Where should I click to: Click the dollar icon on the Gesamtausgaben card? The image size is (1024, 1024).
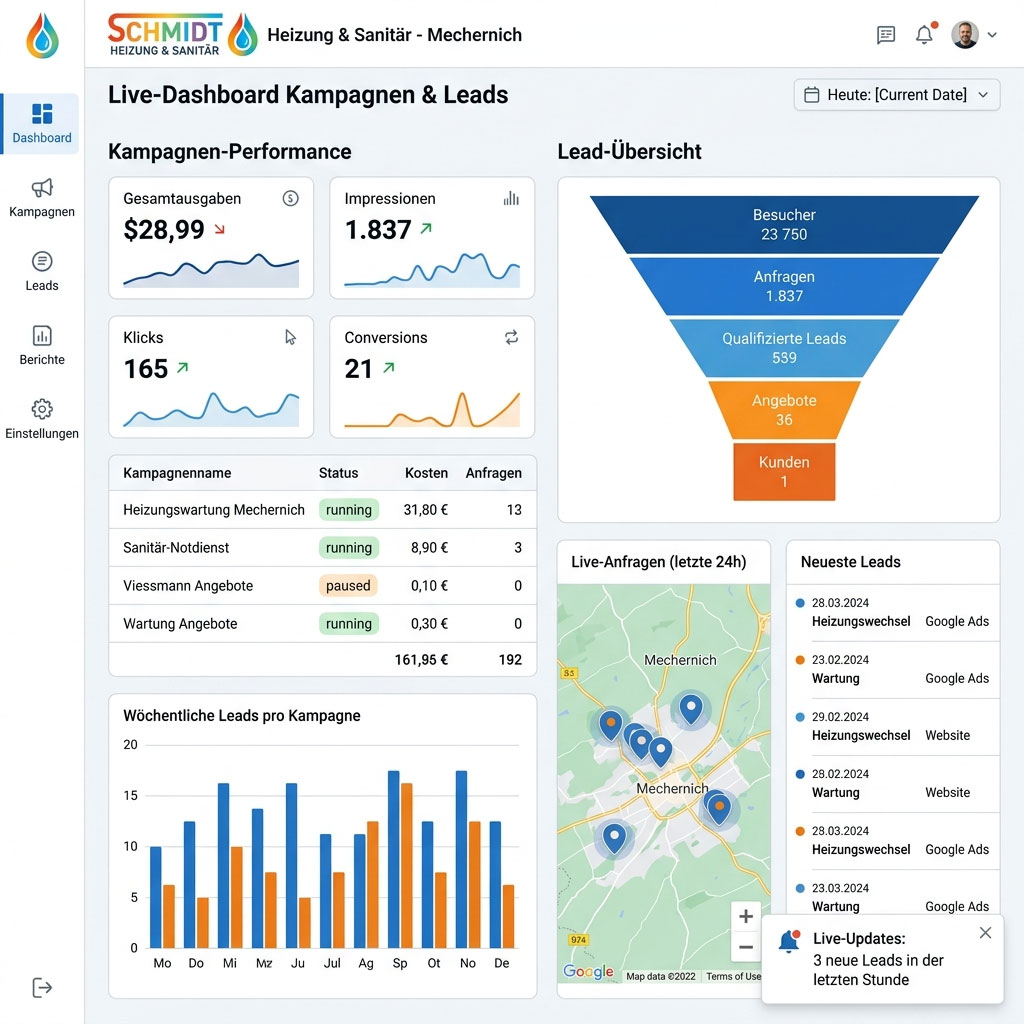(x=291, y=198)
